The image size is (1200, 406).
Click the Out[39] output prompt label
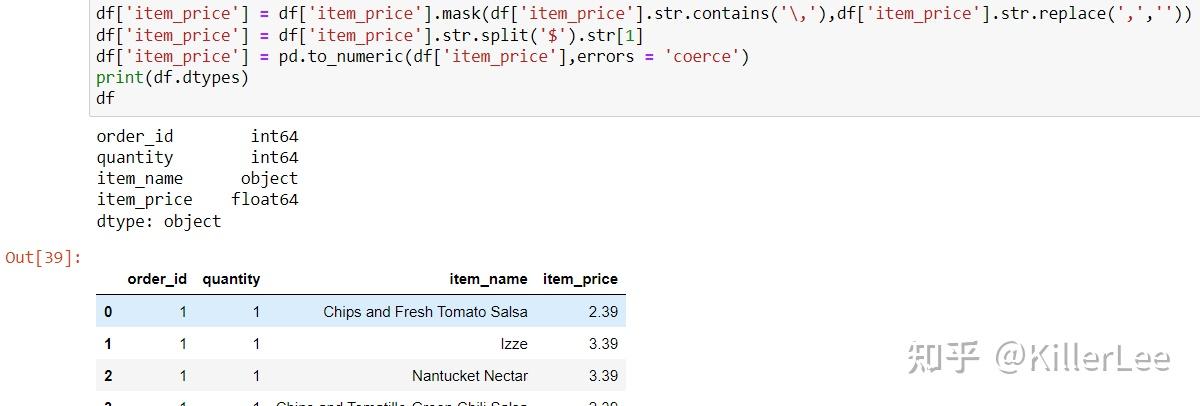(x=41, y=258)
